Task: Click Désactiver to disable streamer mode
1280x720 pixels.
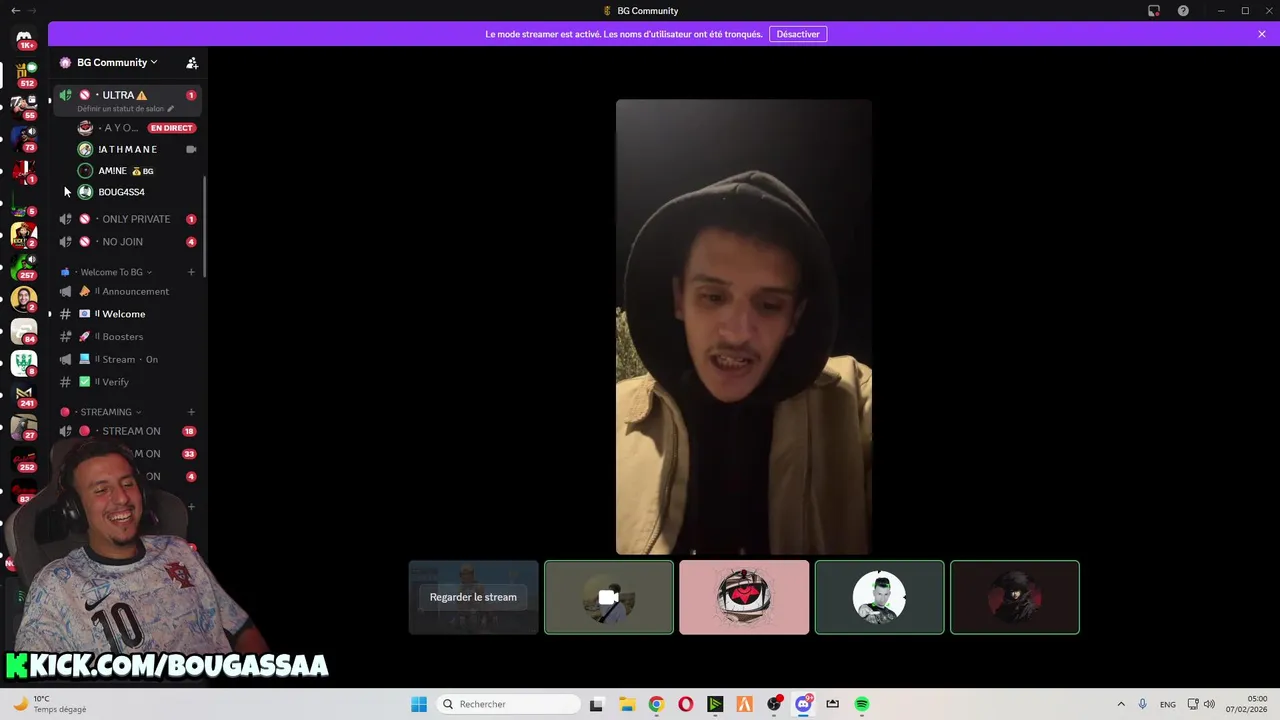Action: pyautogui.click(x=798, y=34)
